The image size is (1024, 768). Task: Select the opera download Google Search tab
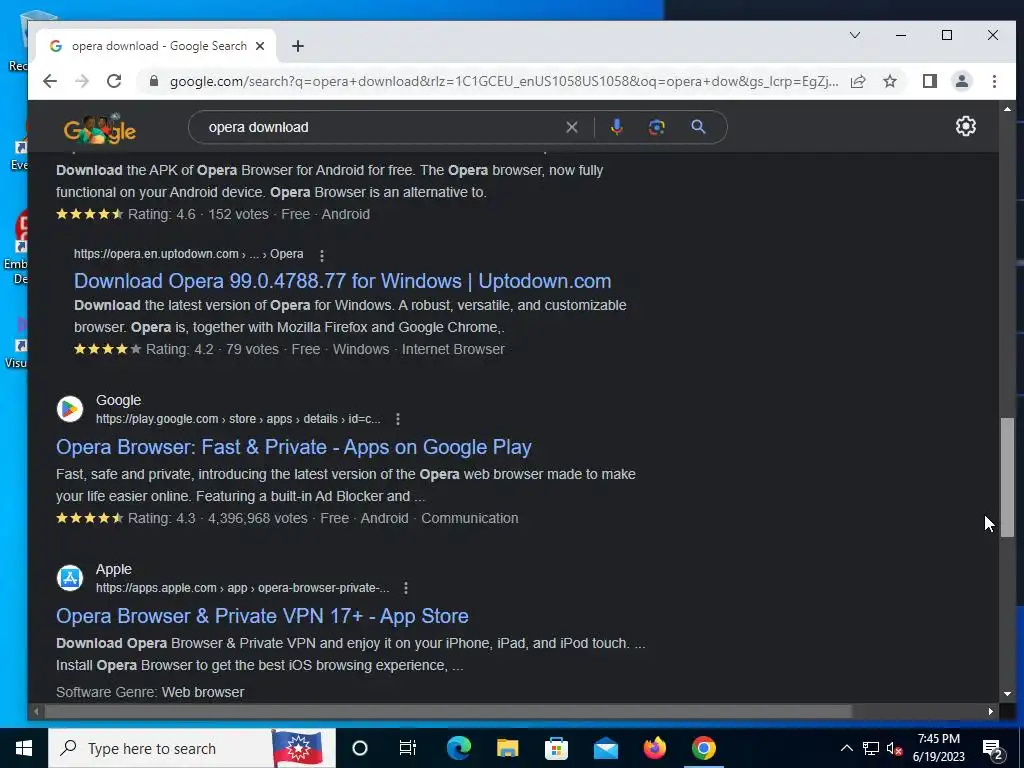point(157,46)
